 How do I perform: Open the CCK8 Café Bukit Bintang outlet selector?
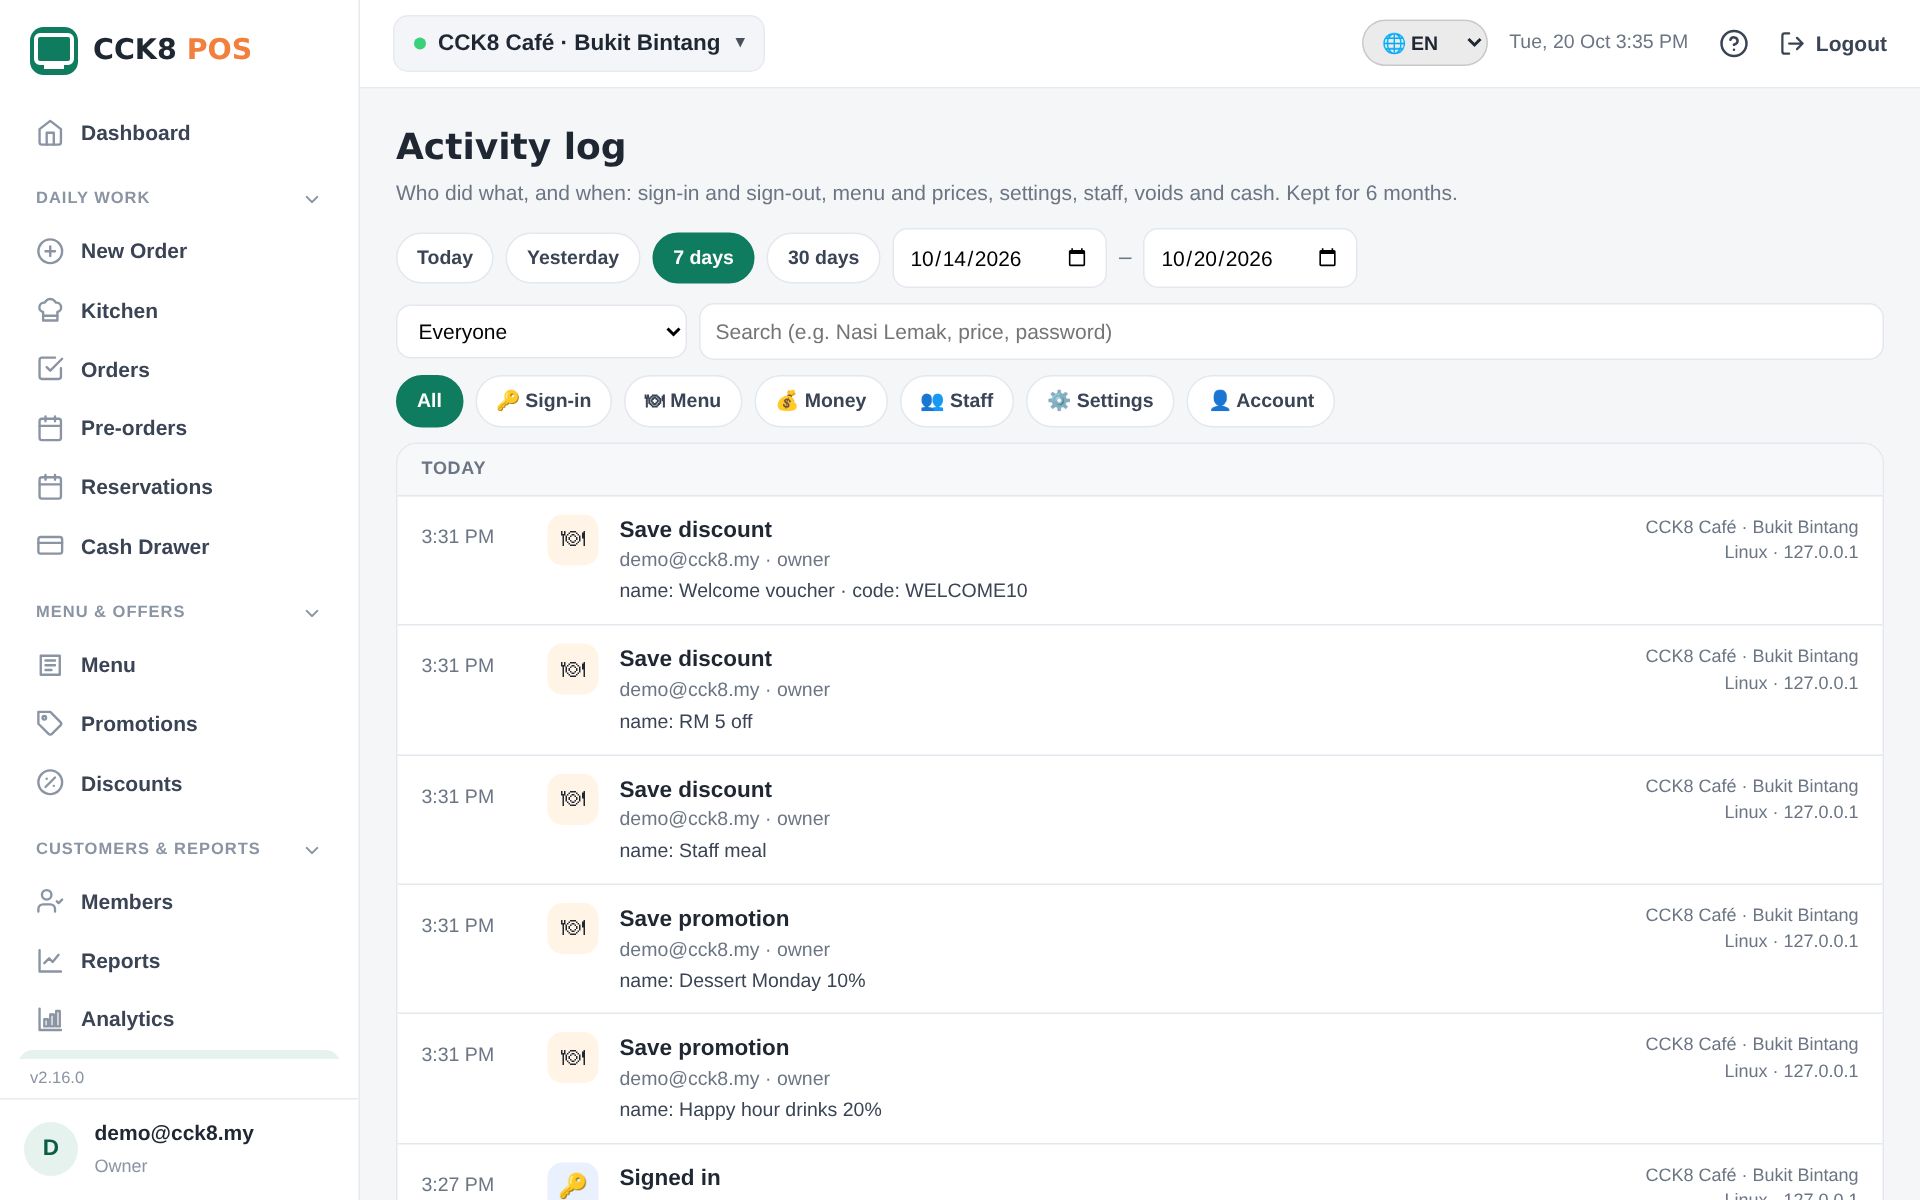(579, 43)
